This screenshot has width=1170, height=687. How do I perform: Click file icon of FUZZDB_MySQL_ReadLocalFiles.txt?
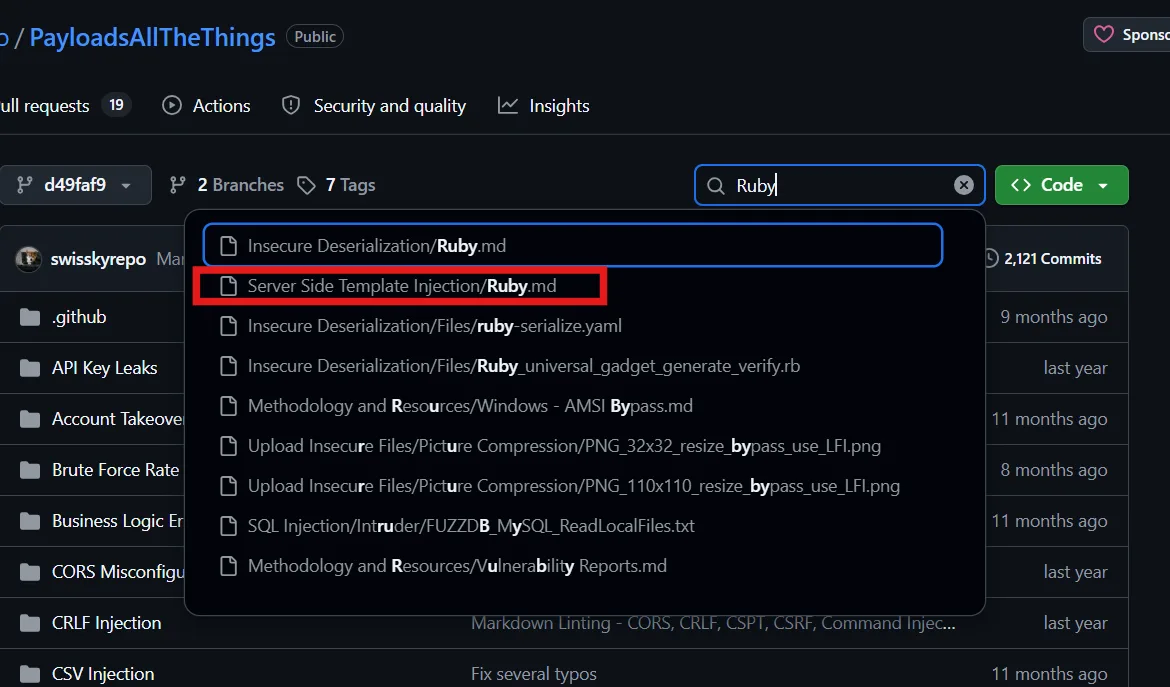click(x=228, y=526)
